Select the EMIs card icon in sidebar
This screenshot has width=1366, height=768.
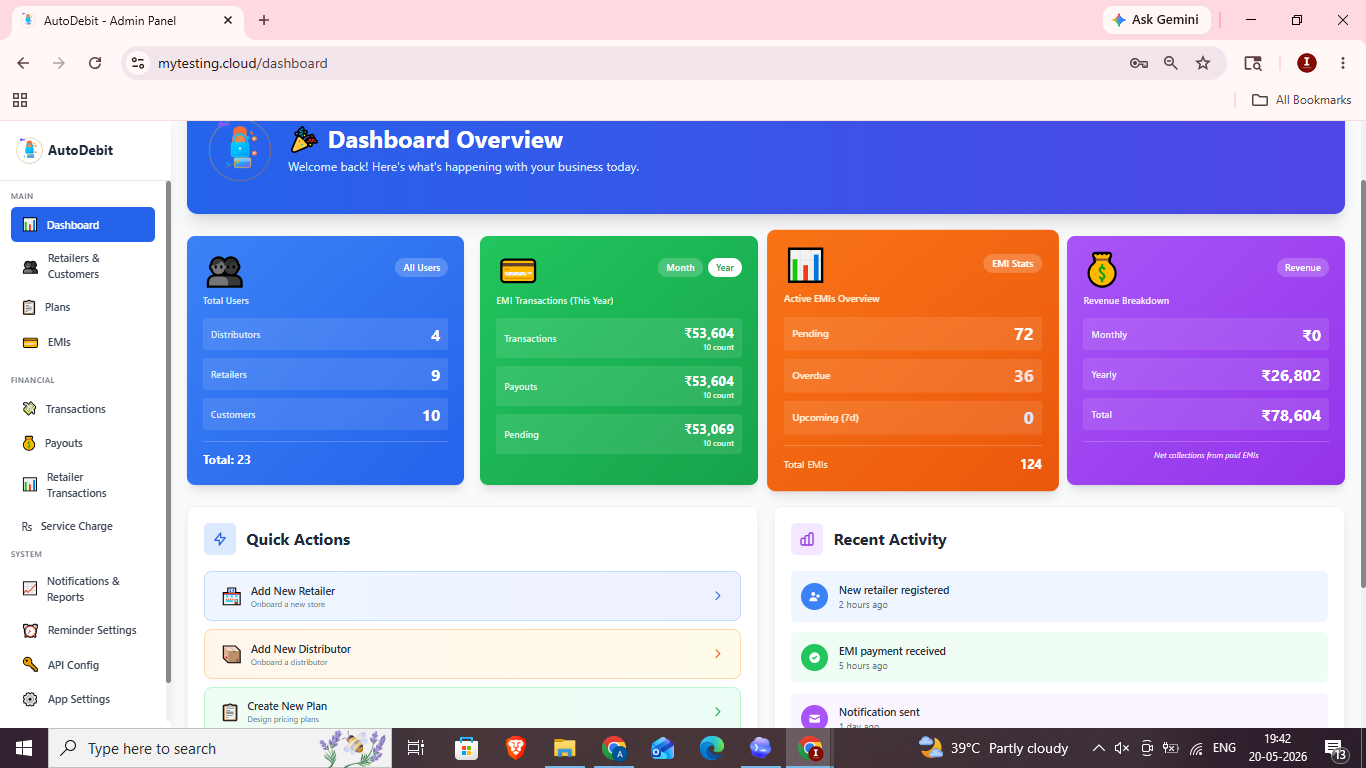30,342
